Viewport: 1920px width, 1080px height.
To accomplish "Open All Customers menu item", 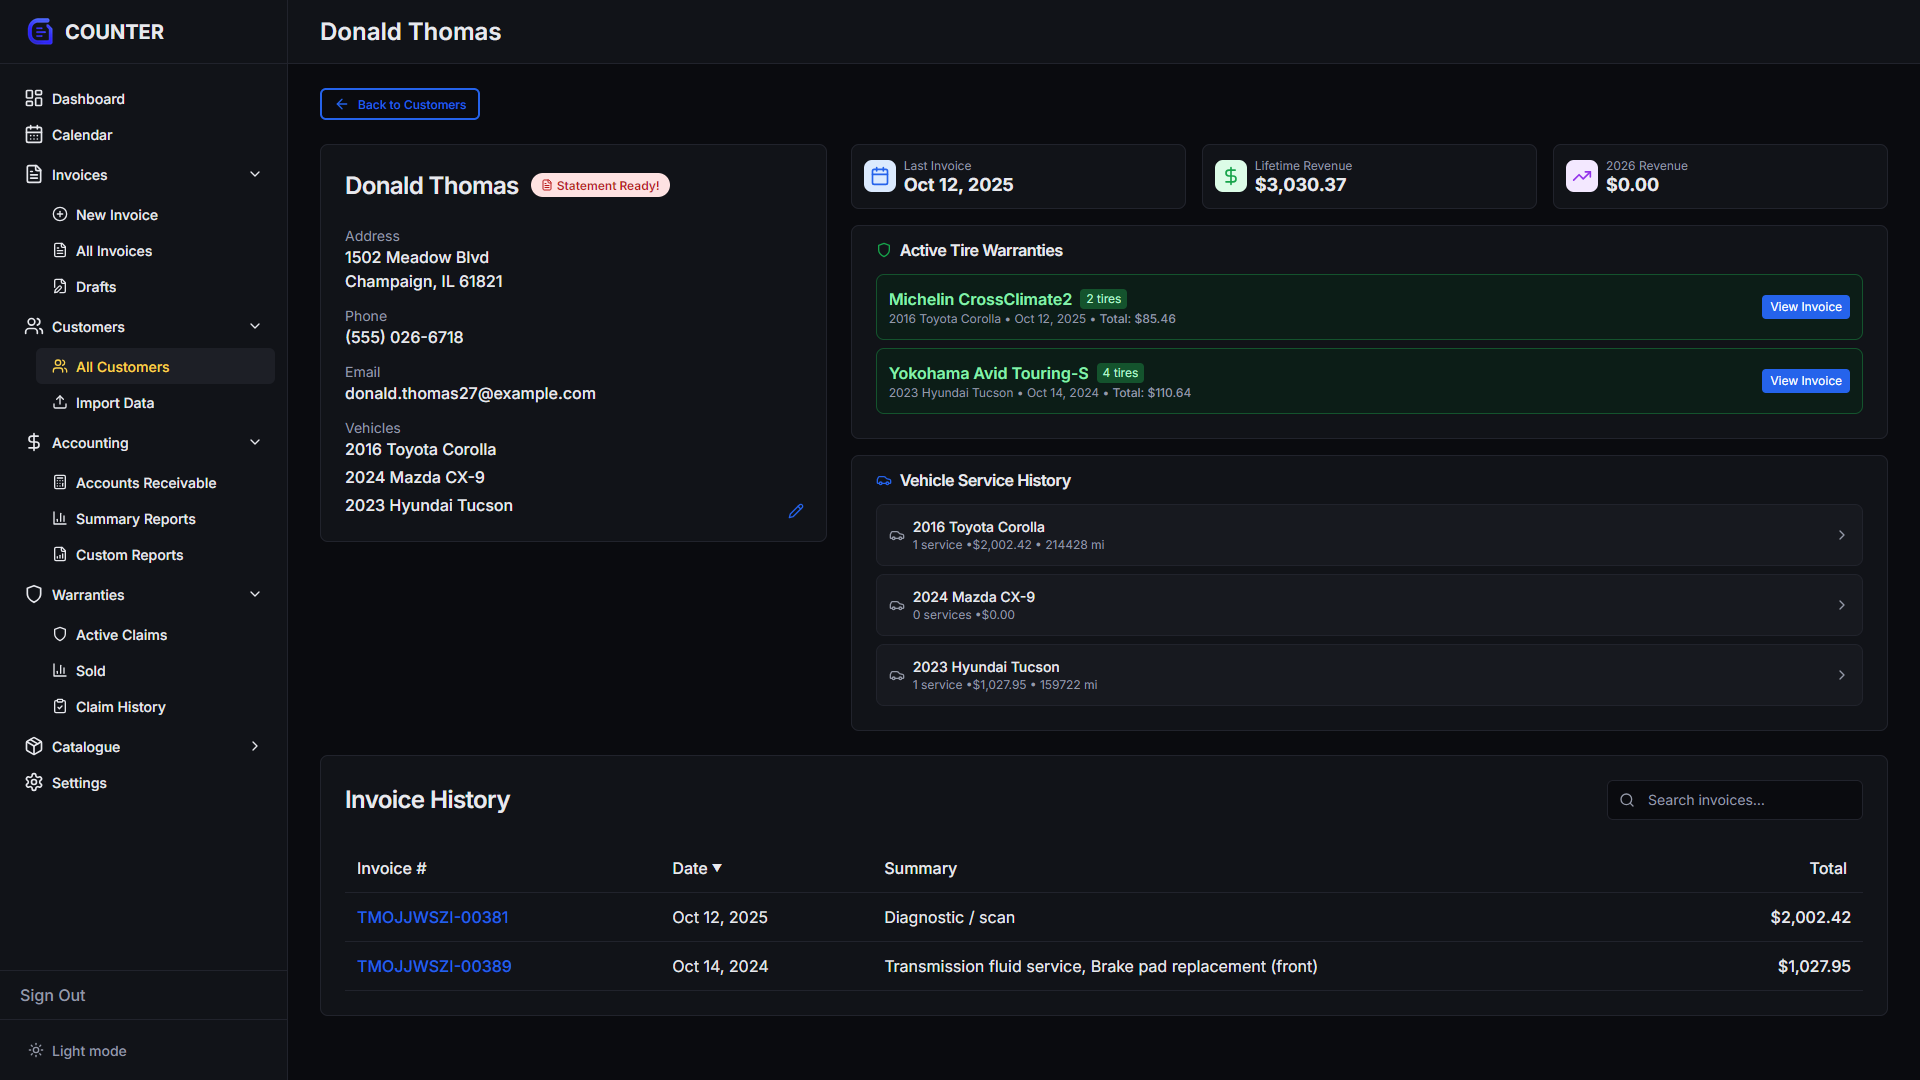I will coord(155,366).
